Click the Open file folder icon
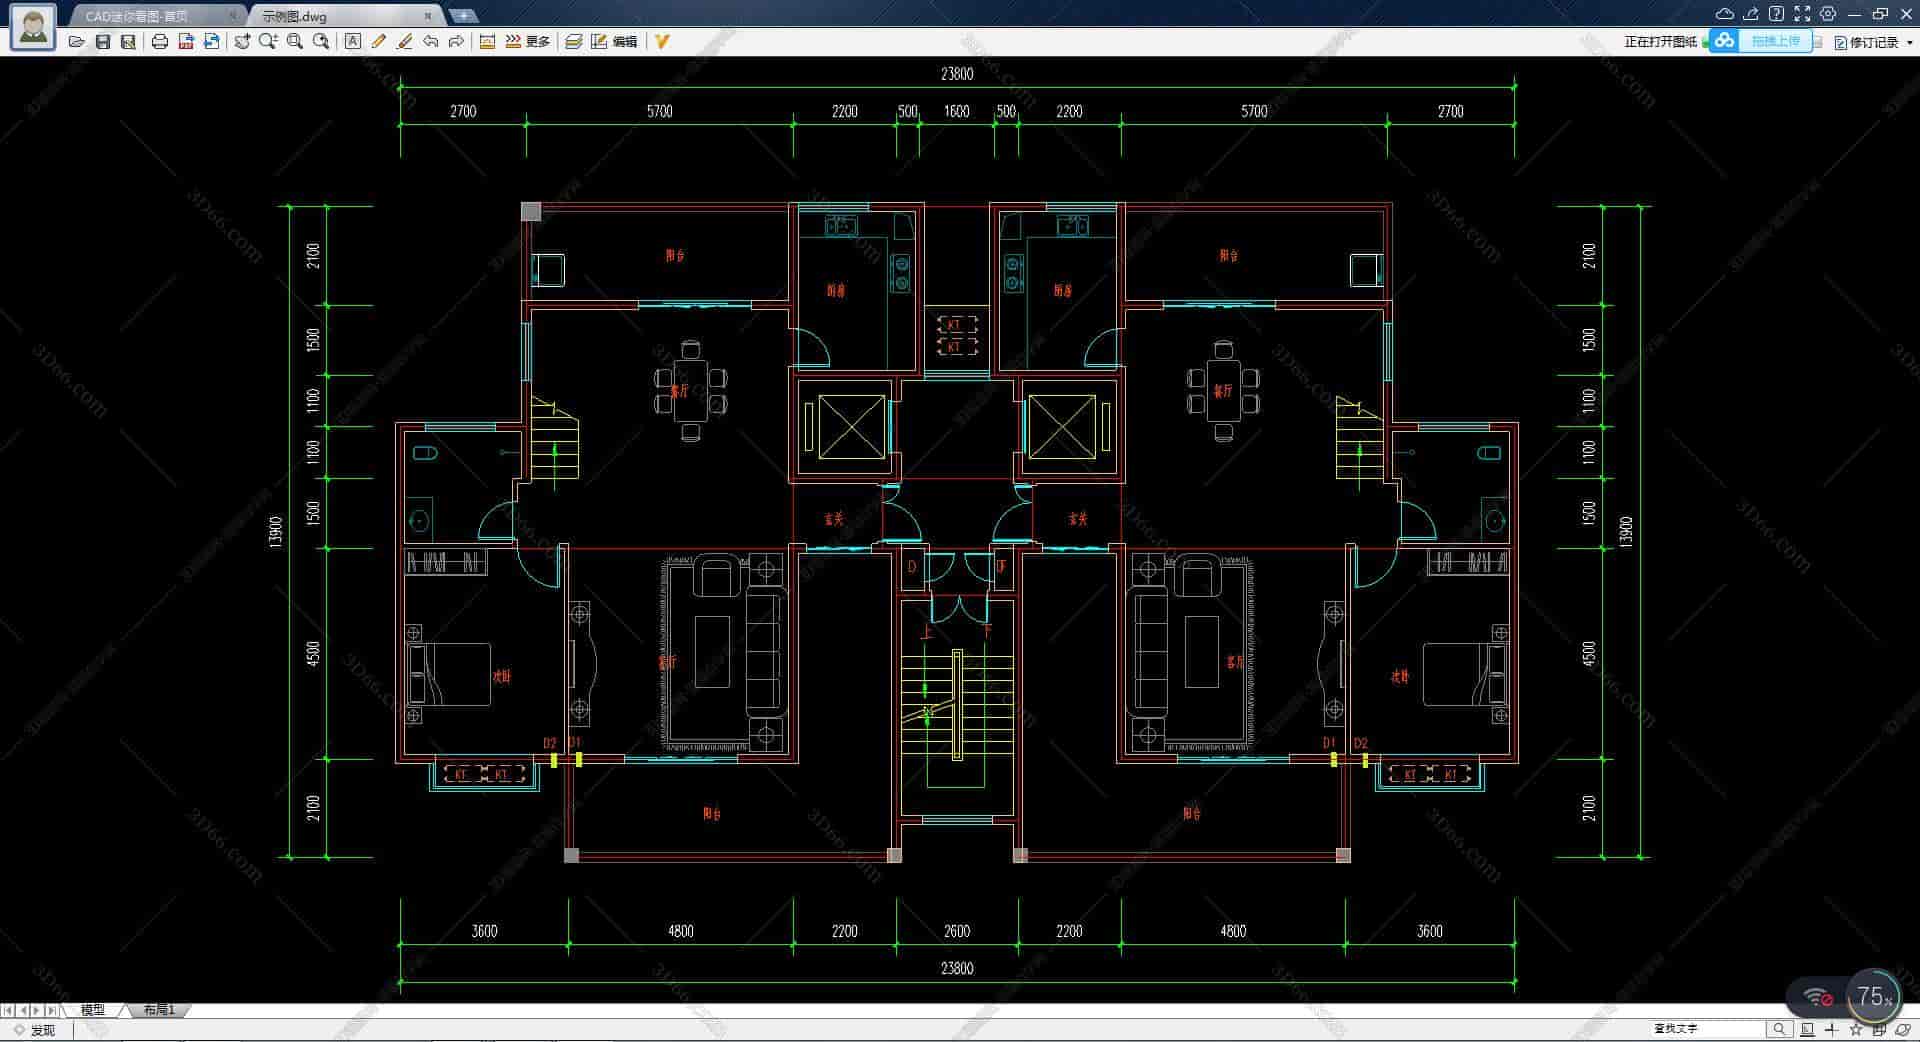Viewport: 1920px width, 1042px height. click(76, 41)
